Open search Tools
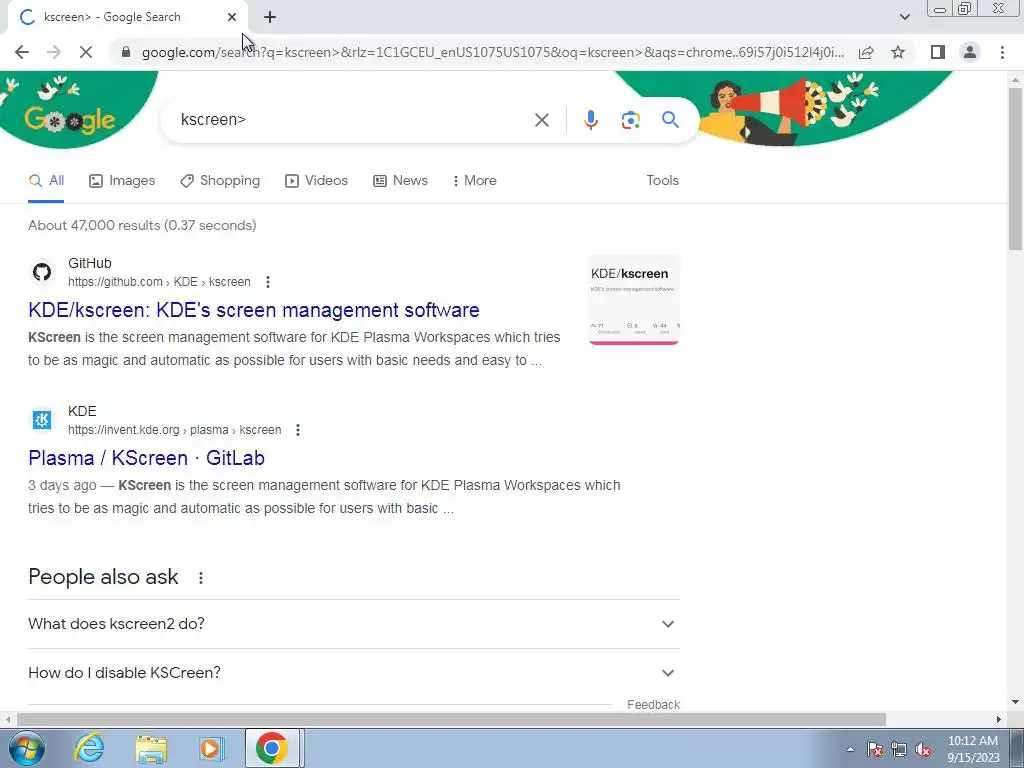The width and height of the screenshot is (1024, 768). click(x=662, y=180)
